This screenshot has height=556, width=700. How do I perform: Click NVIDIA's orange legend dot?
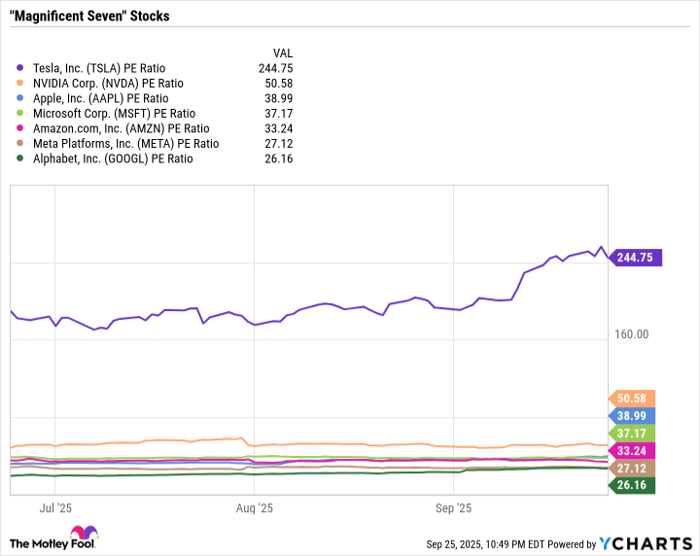(20, 83)
